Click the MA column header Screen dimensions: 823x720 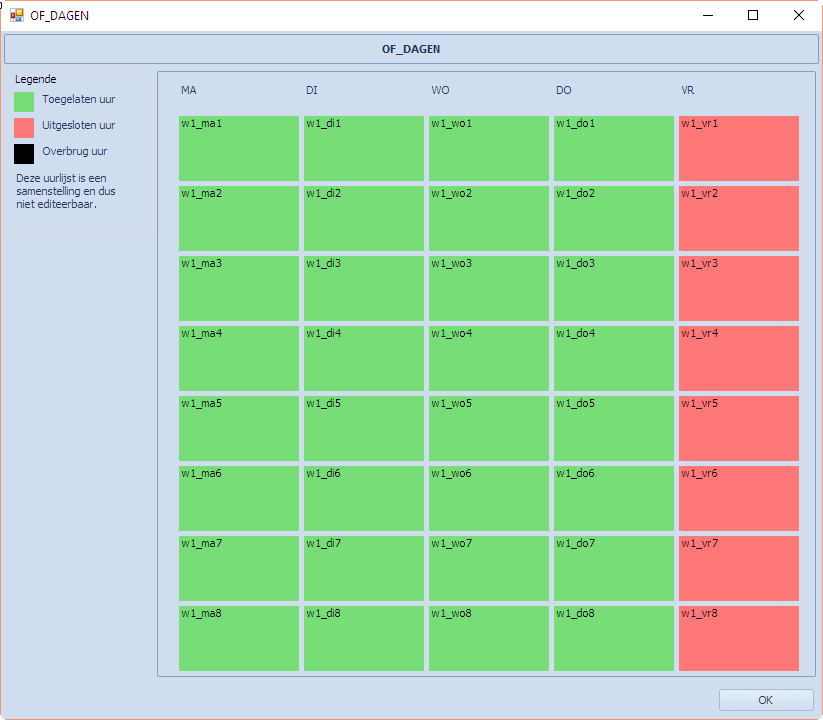[188, 90]
